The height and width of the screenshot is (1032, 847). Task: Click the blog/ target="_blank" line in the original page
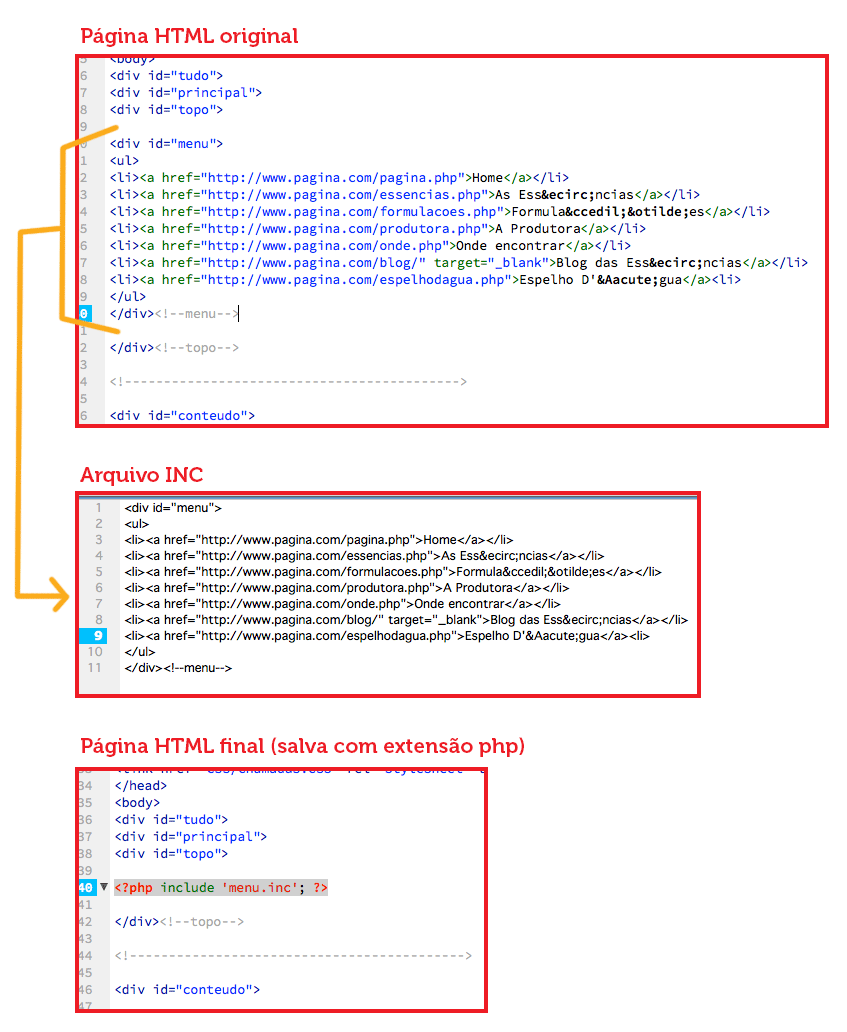coord(459,263)
